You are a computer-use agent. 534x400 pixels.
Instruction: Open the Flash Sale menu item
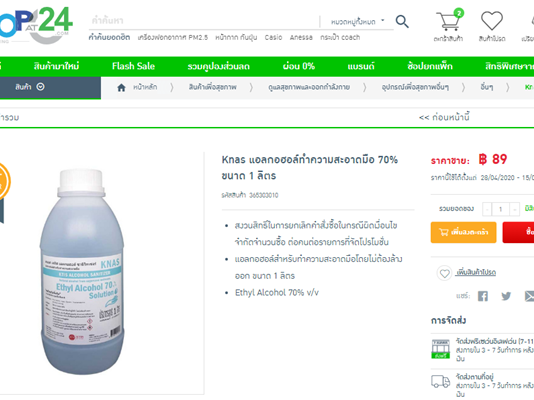click(134, 66)
